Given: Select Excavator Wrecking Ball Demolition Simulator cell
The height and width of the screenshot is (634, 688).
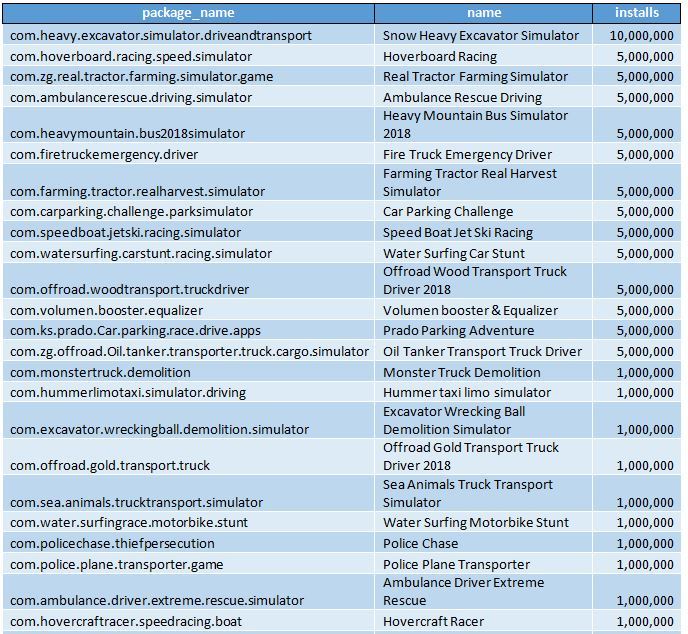Looking at the screenshot, I should click(484, 420).
